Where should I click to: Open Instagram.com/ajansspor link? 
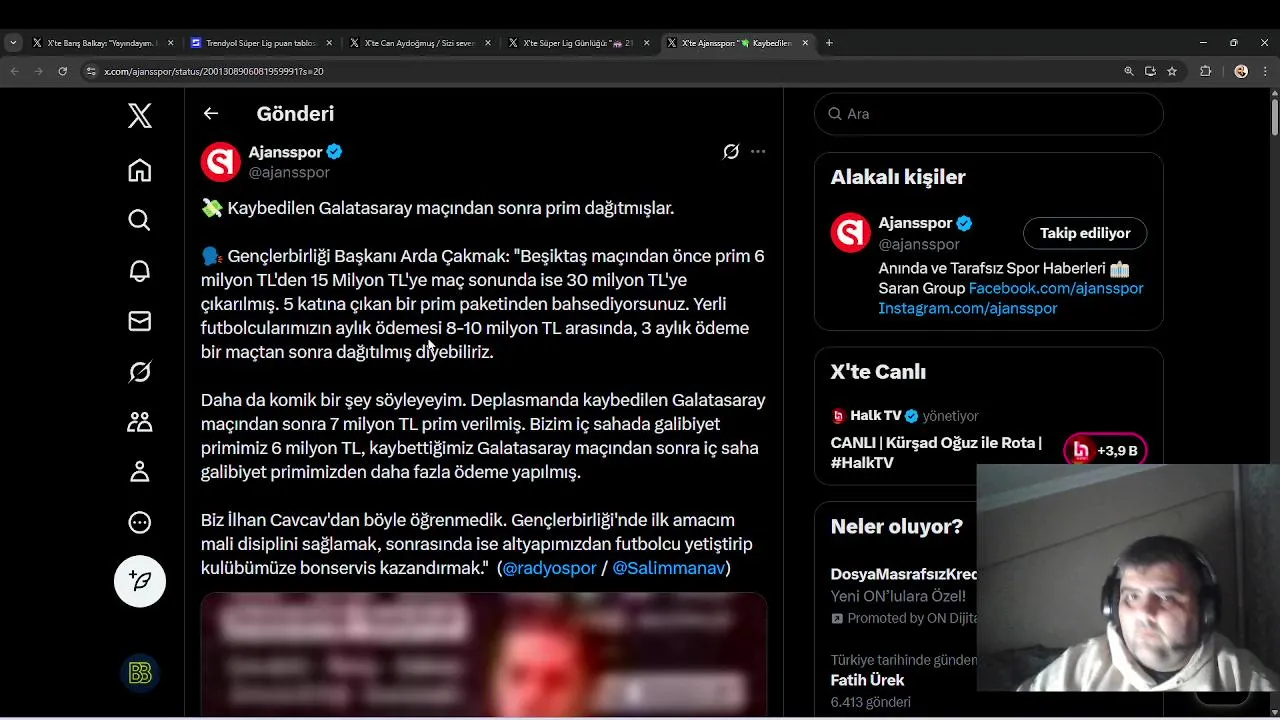click(967, 308)
